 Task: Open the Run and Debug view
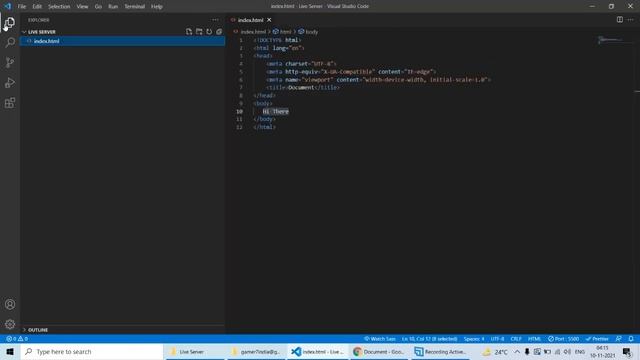point(10,83)
